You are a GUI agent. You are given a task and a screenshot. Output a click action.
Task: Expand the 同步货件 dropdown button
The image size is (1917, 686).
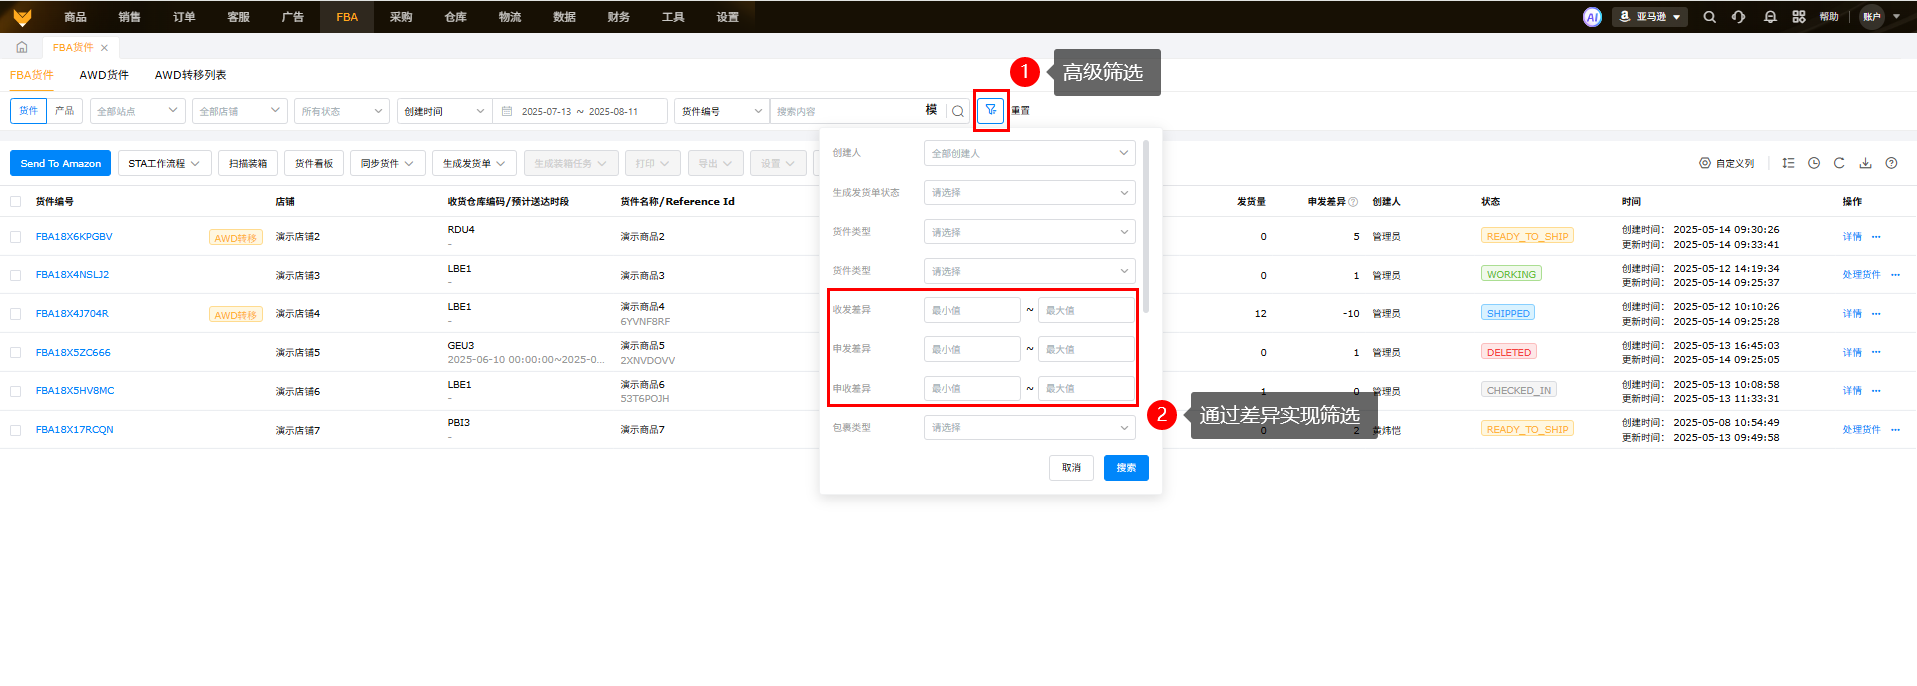click(388, 163)
